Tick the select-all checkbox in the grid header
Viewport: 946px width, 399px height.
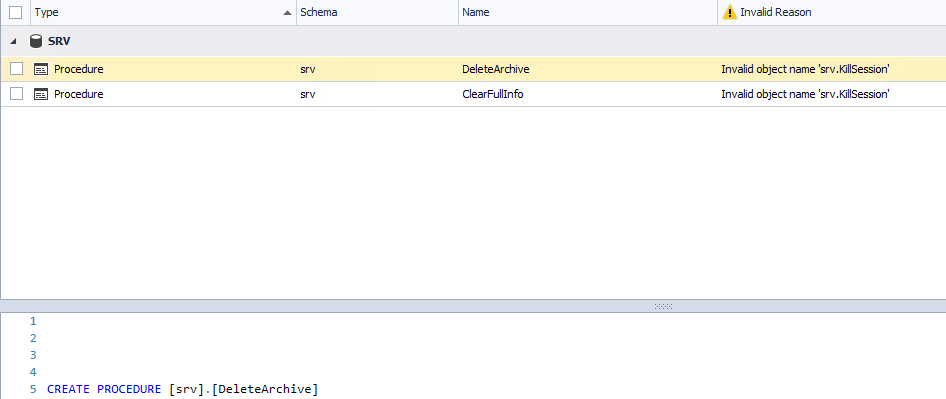click(x=16, y=12)
